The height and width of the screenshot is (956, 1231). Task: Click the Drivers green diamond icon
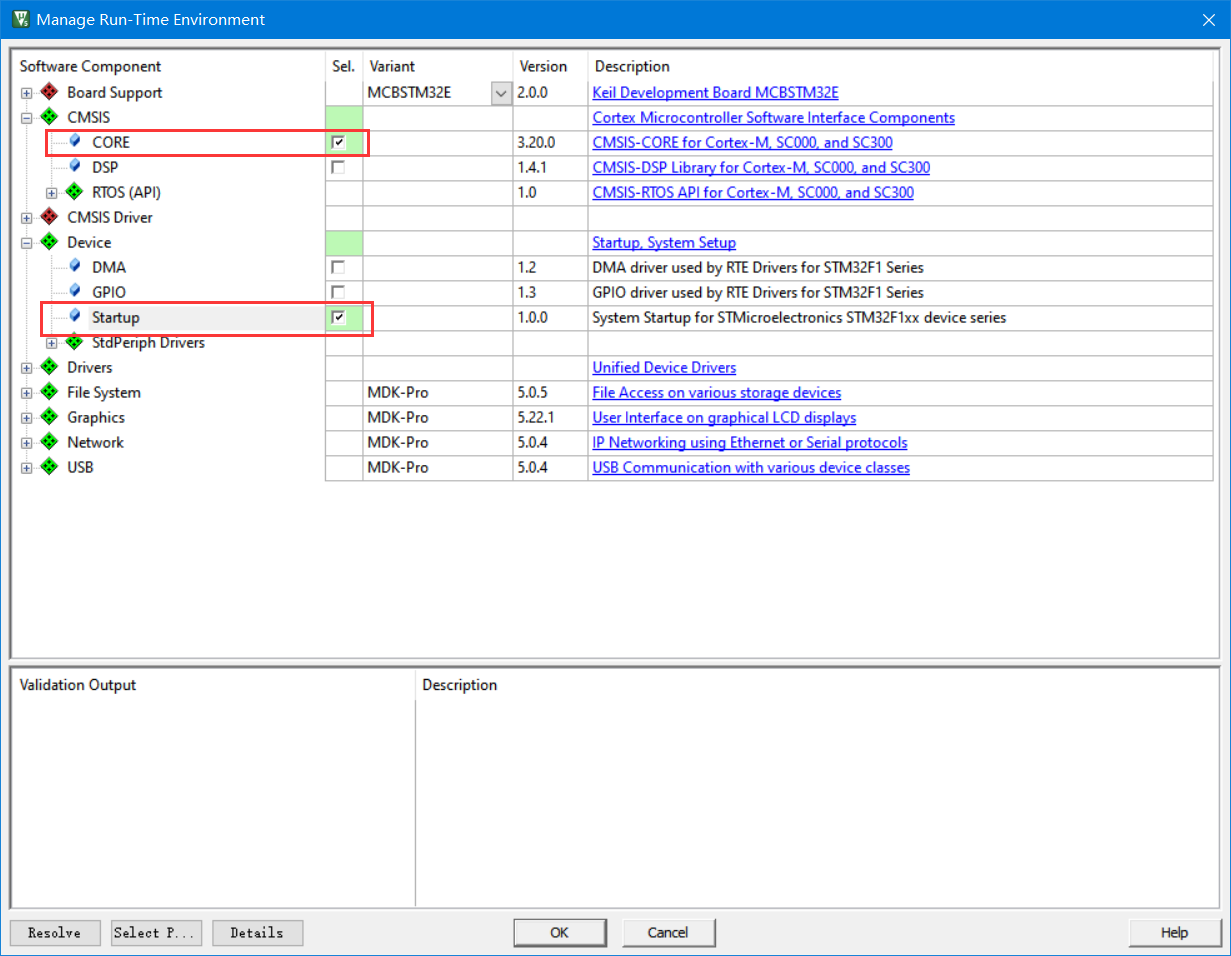50,367
